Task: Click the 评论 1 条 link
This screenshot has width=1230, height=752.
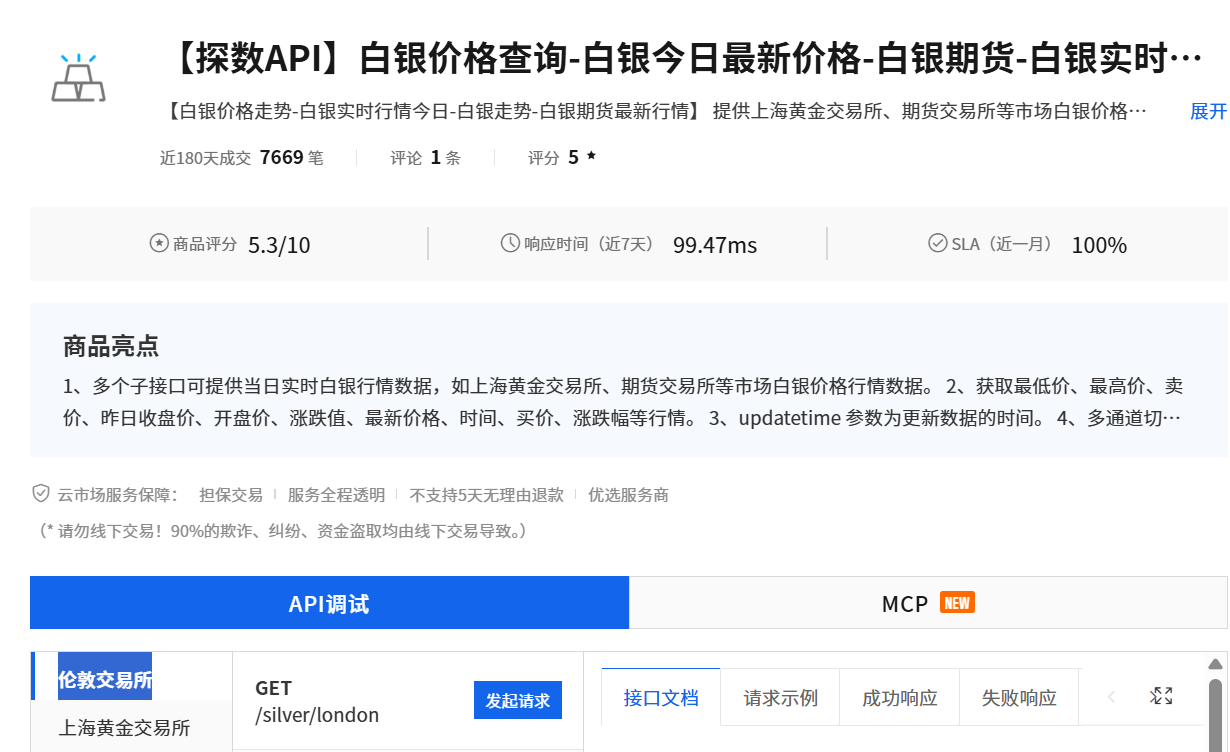Action: pyautogui.click(x=425, y=157)
